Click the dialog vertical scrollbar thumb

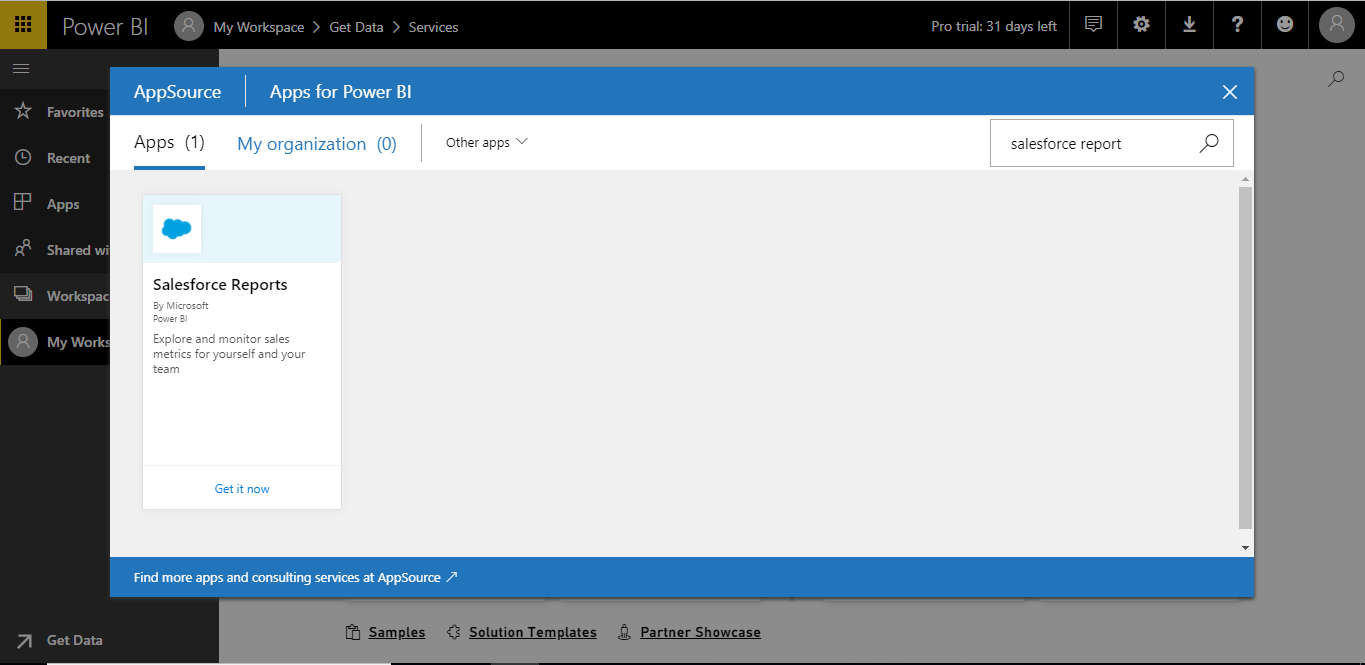pos(1245,358)
